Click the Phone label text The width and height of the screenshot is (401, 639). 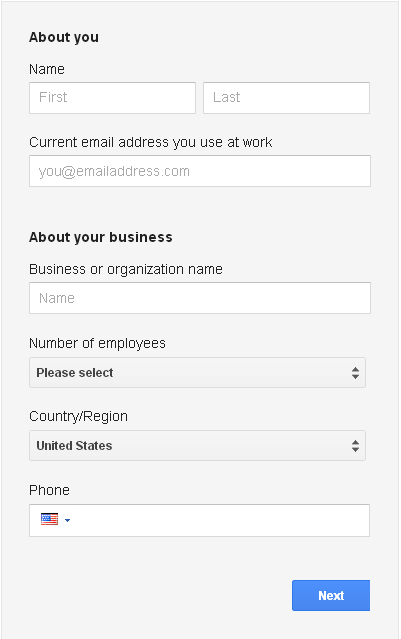[x=49, y=490]
